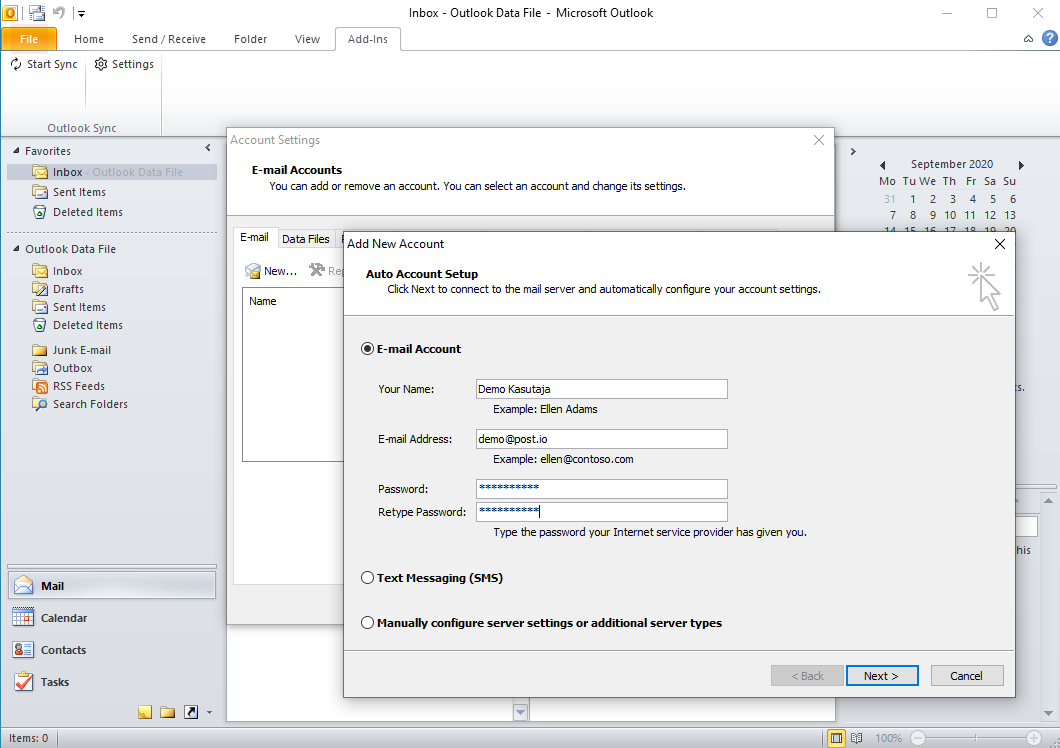The width and height of the screenshot is (1060, 748).
Task: Select Text Messaging (SMS) radio button
Action: pos(367,578)
